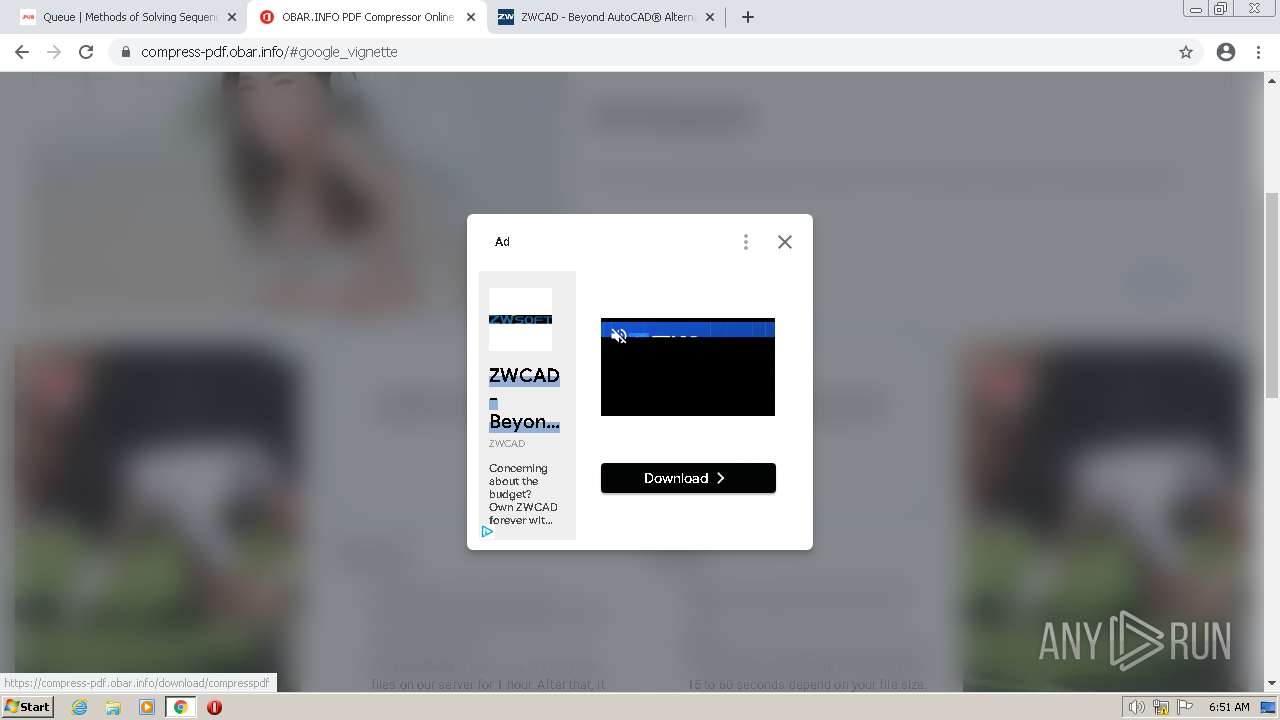Select the Chrome taskbar button

click(181, 707)
